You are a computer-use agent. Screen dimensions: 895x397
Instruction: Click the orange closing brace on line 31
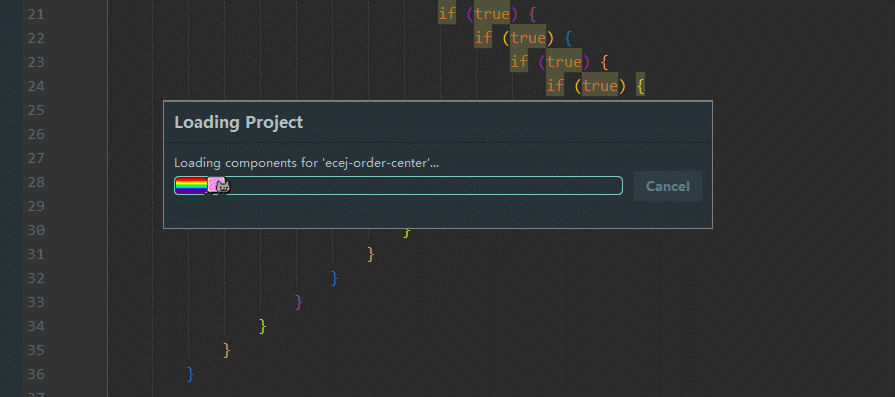pyautogui.click(x=371, y=254)
